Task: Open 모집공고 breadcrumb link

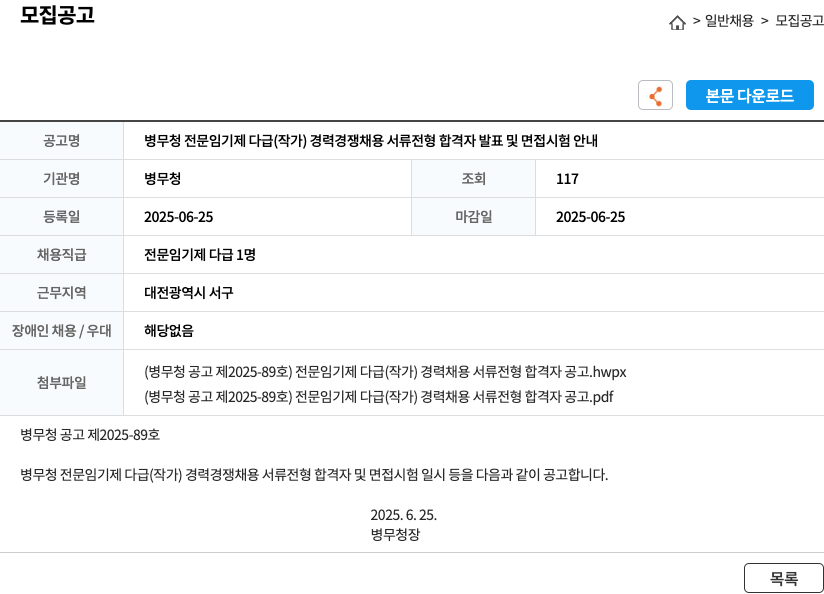Action: pos(799,21)
